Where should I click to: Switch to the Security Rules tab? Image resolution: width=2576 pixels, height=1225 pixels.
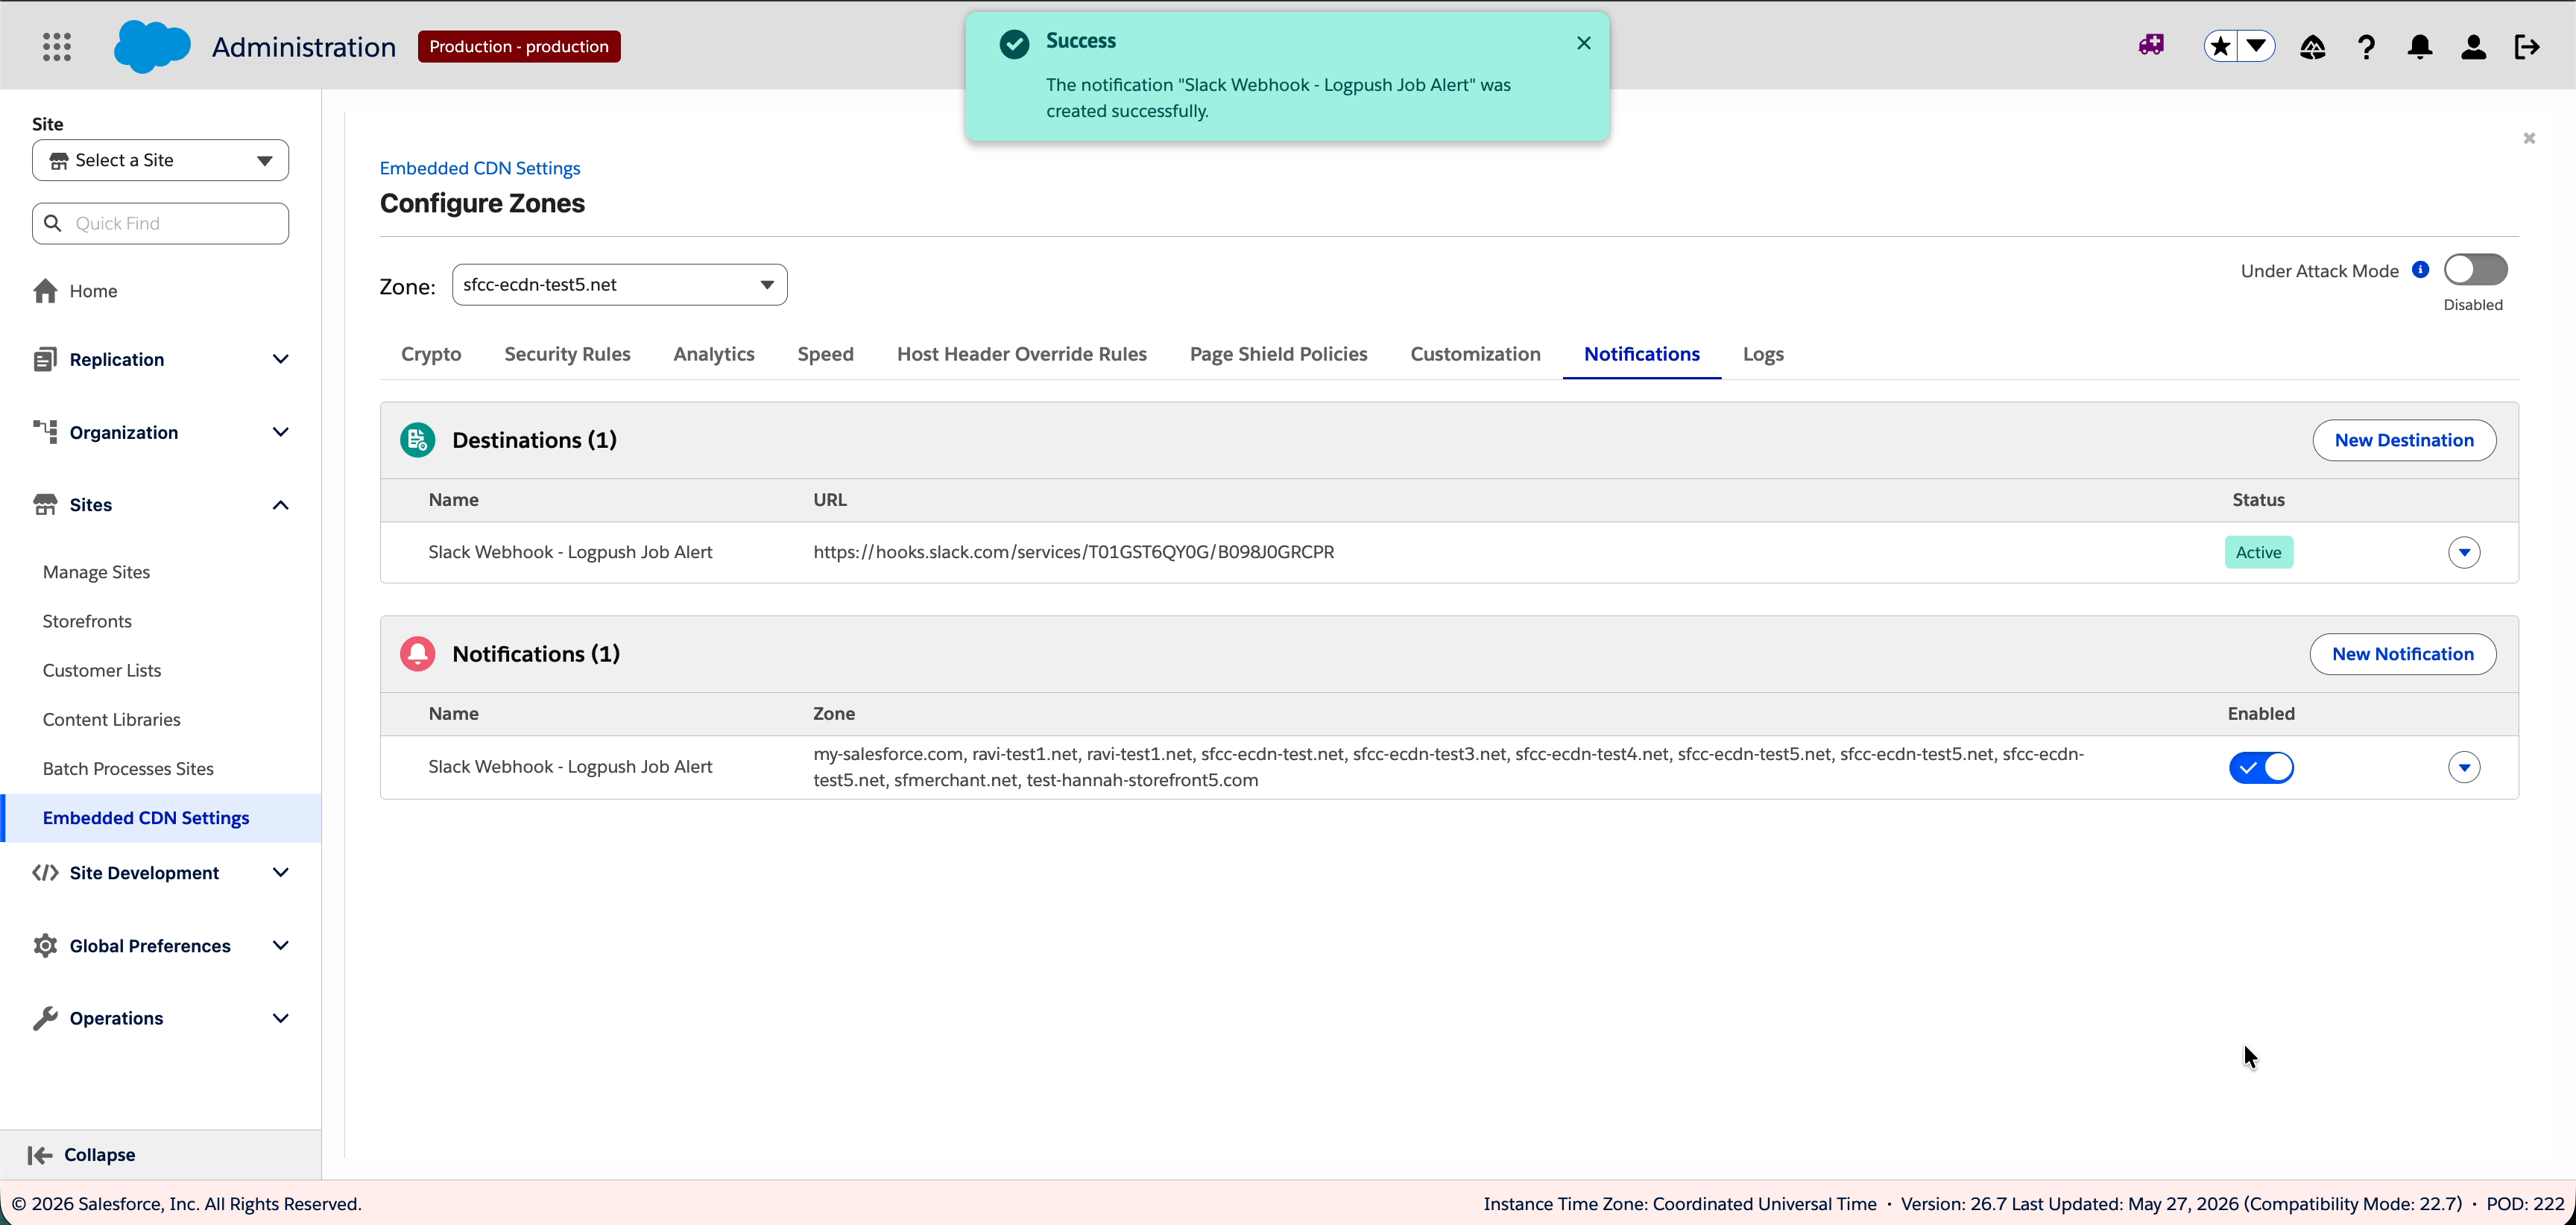(x=567, y=354)
